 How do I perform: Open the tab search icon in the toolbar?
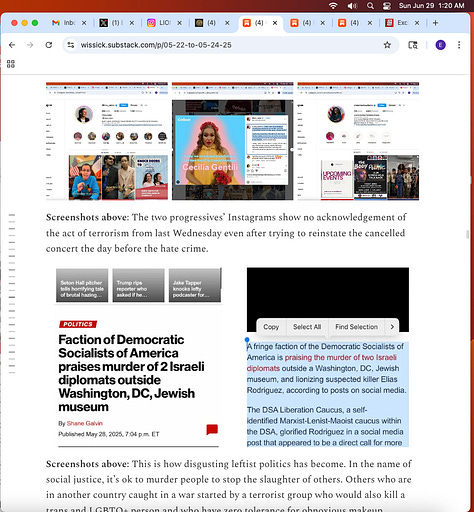point(413,45)
